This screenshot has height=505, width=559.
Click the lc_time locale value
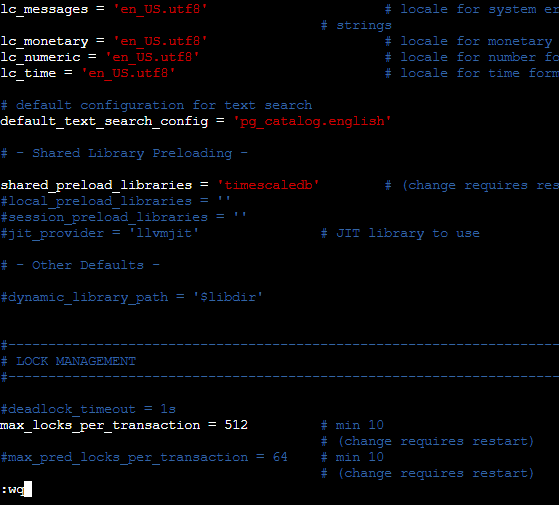click(x=128, y=73)
